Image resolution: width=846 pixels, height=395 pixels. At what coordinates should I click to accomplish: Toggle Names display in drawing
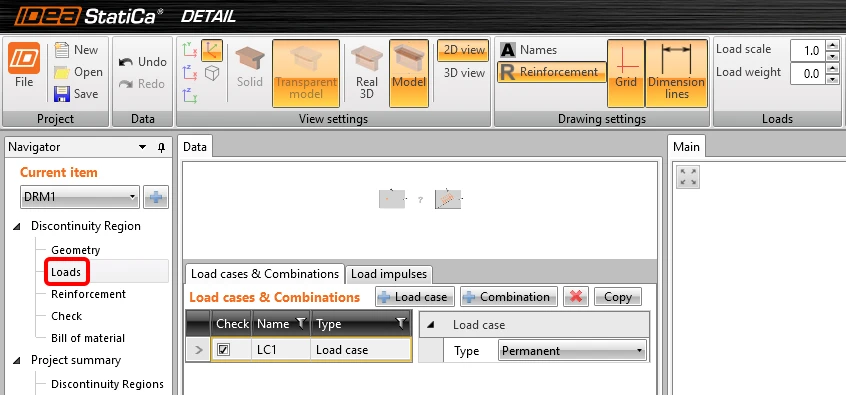[529, 50]
